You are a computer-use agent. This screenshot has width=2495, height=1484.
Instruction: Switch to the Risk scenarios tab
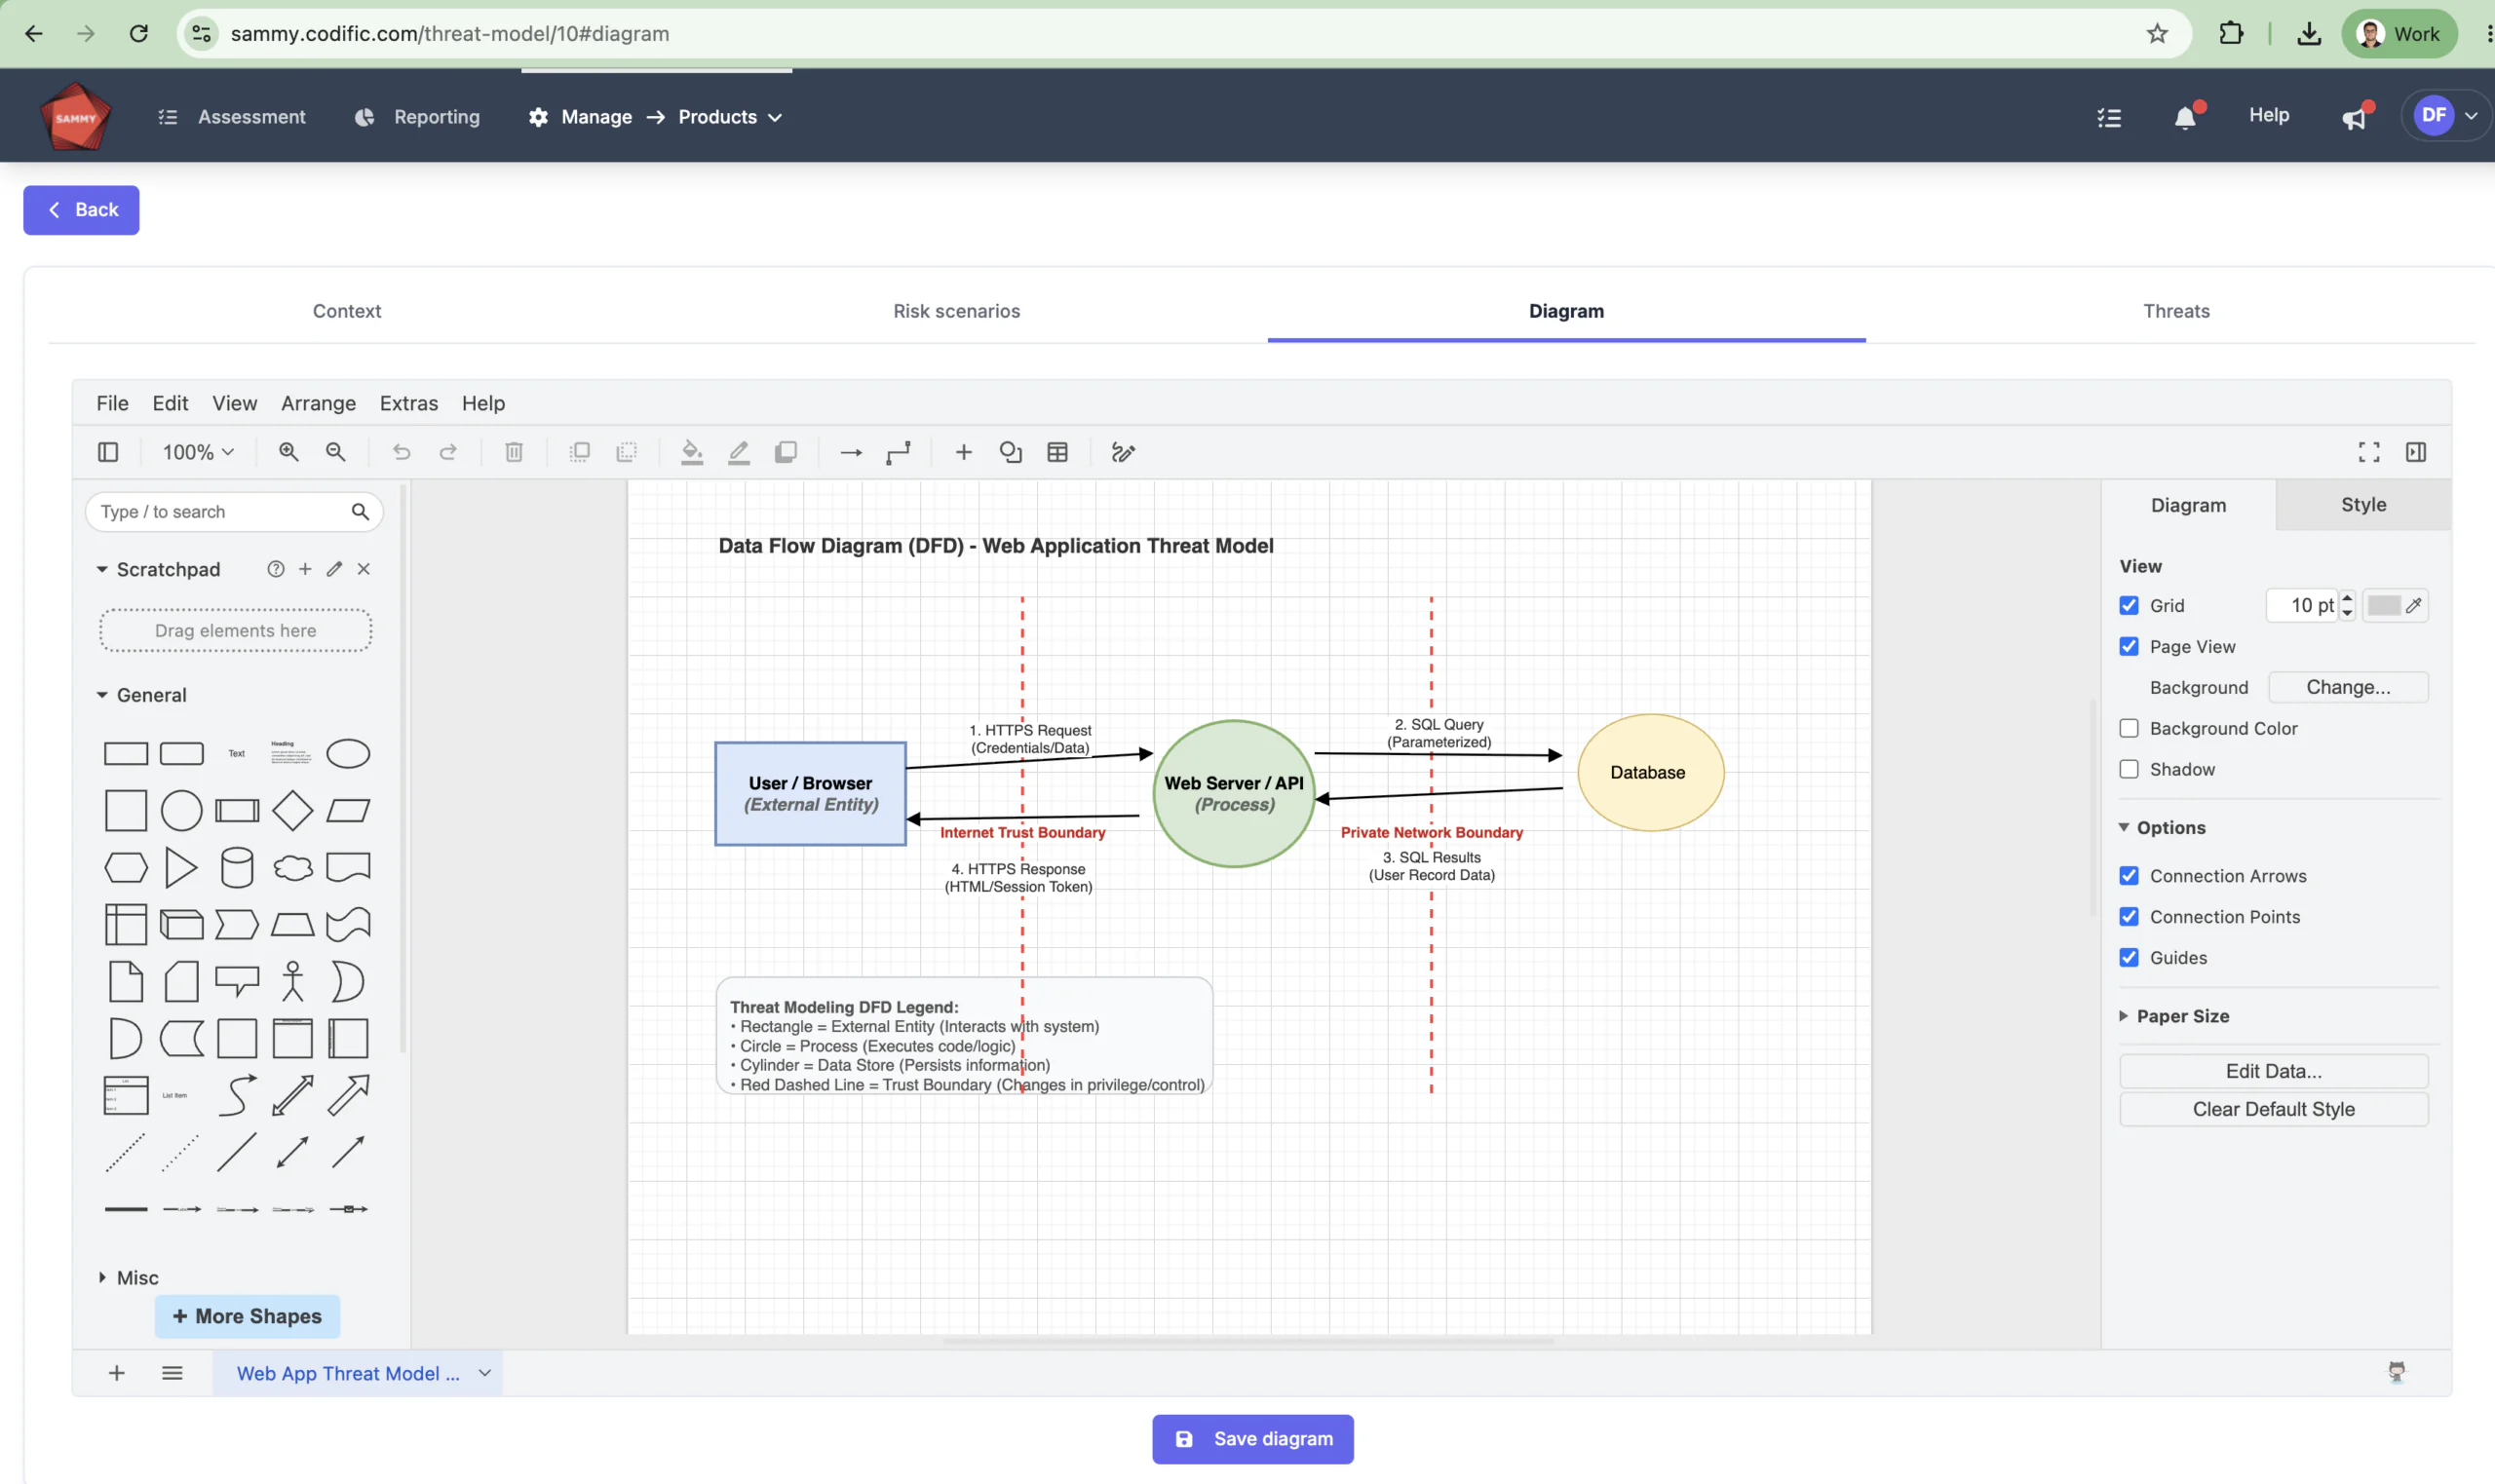pos(956,311)
